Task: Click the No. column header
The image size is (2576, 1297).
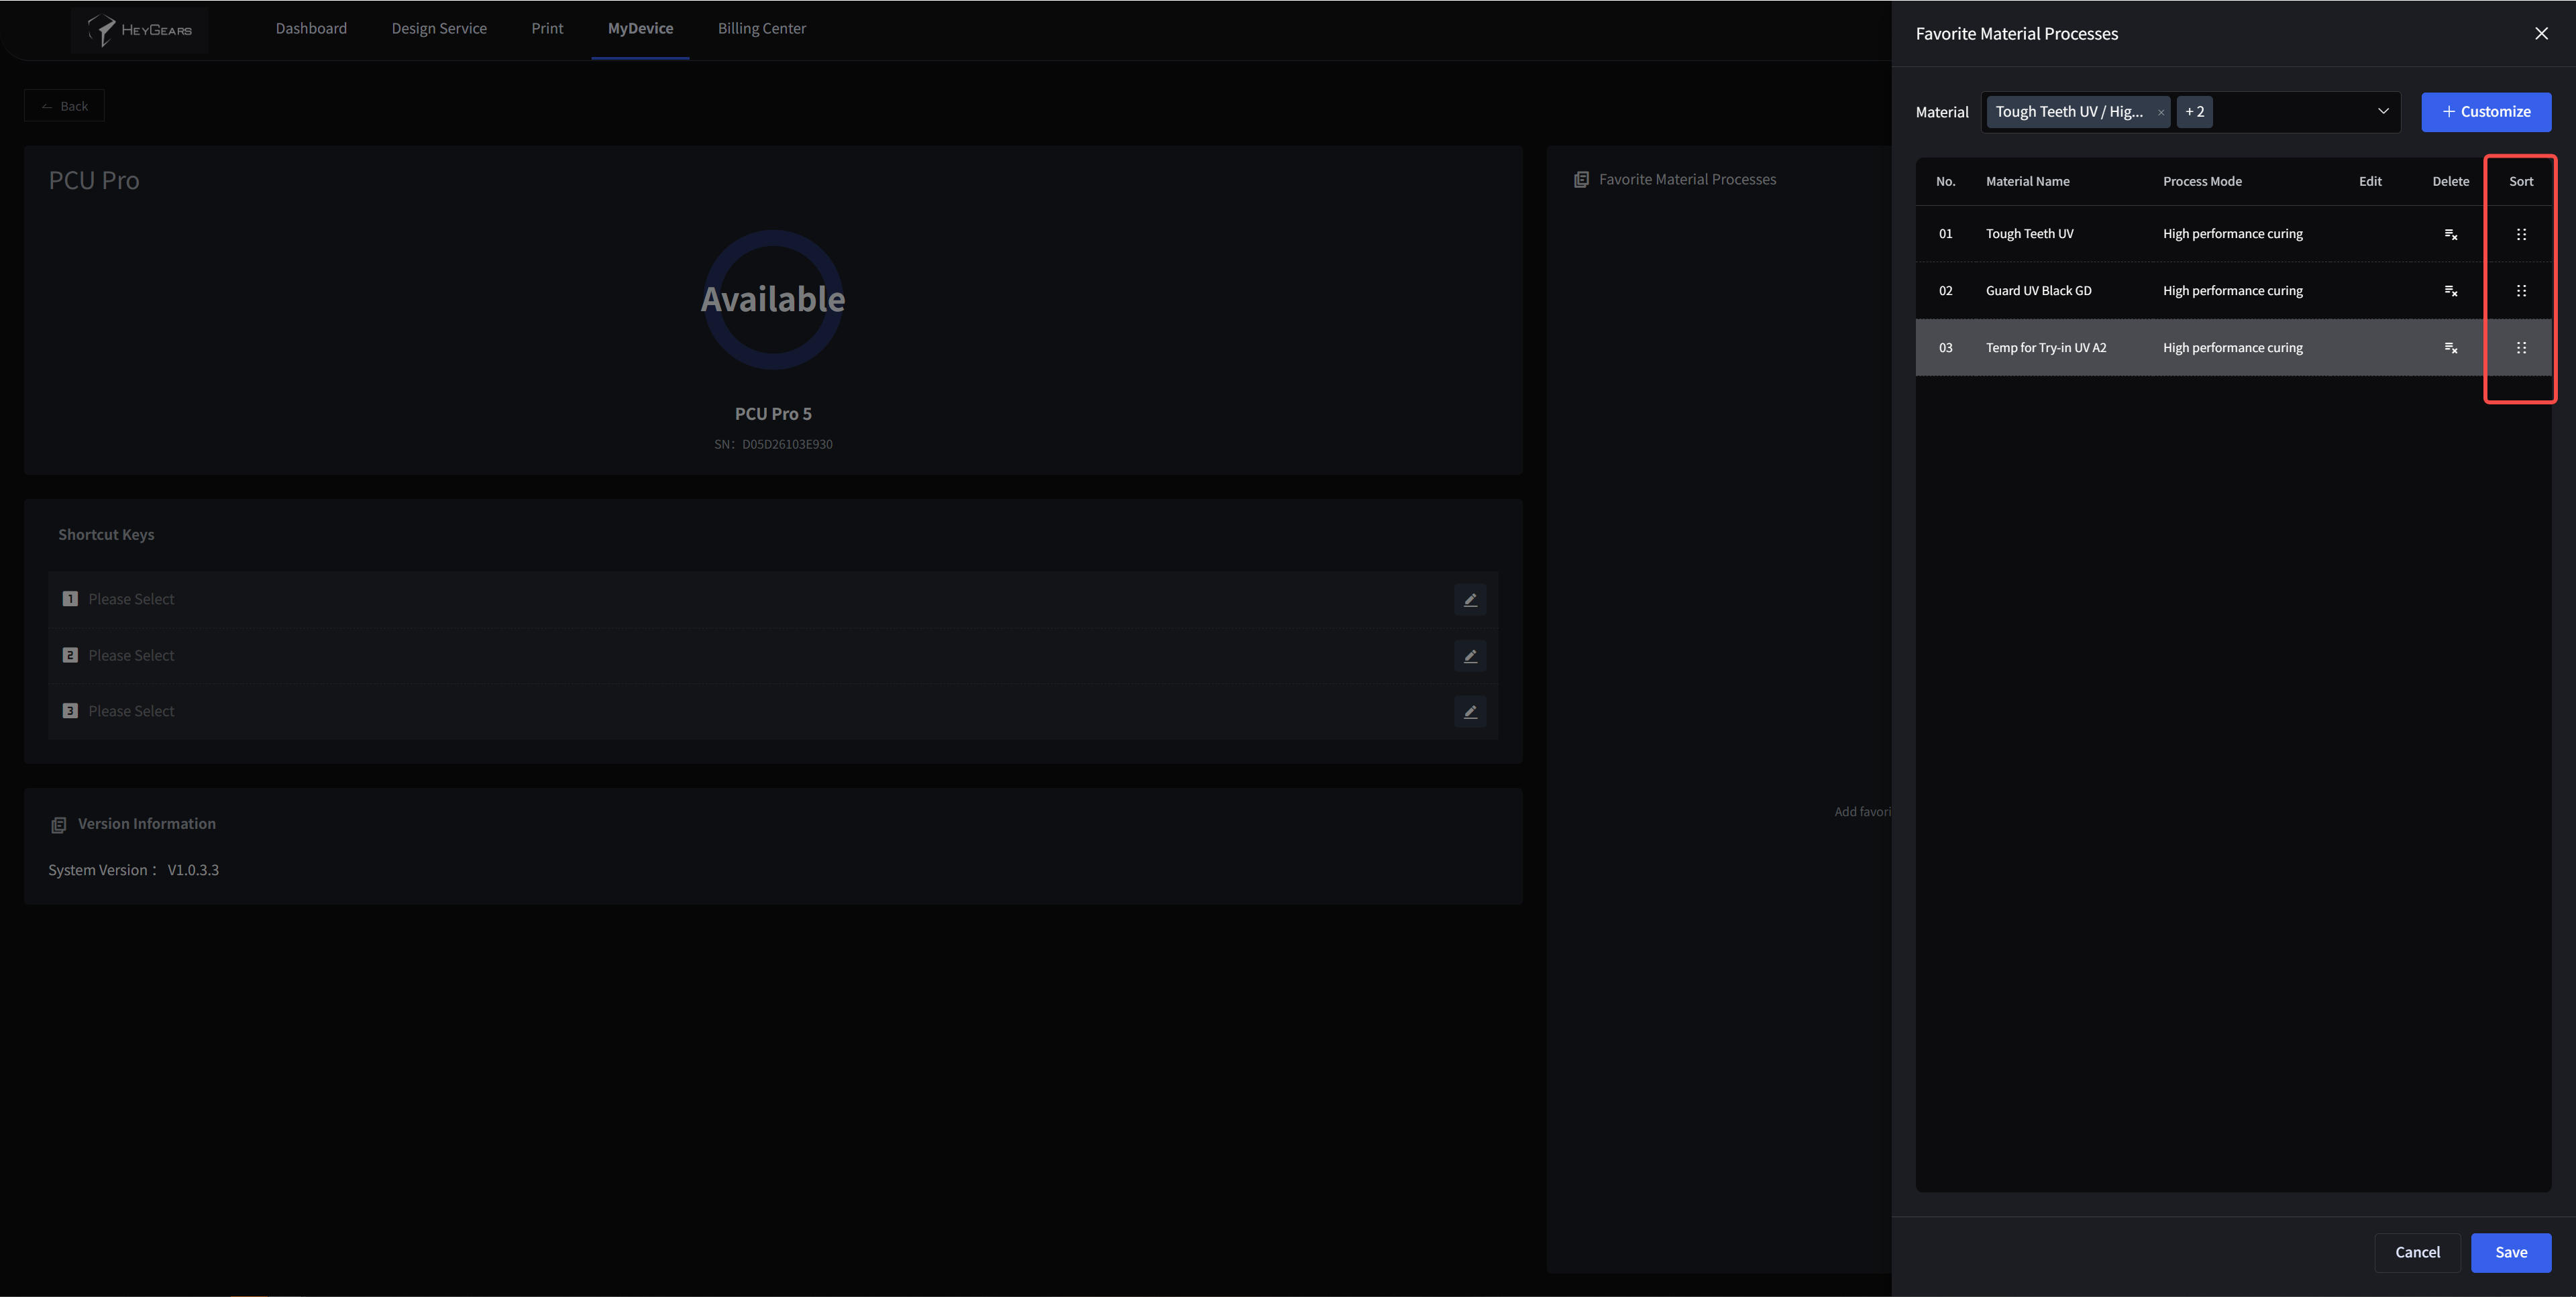Action: pos(1945,182)
